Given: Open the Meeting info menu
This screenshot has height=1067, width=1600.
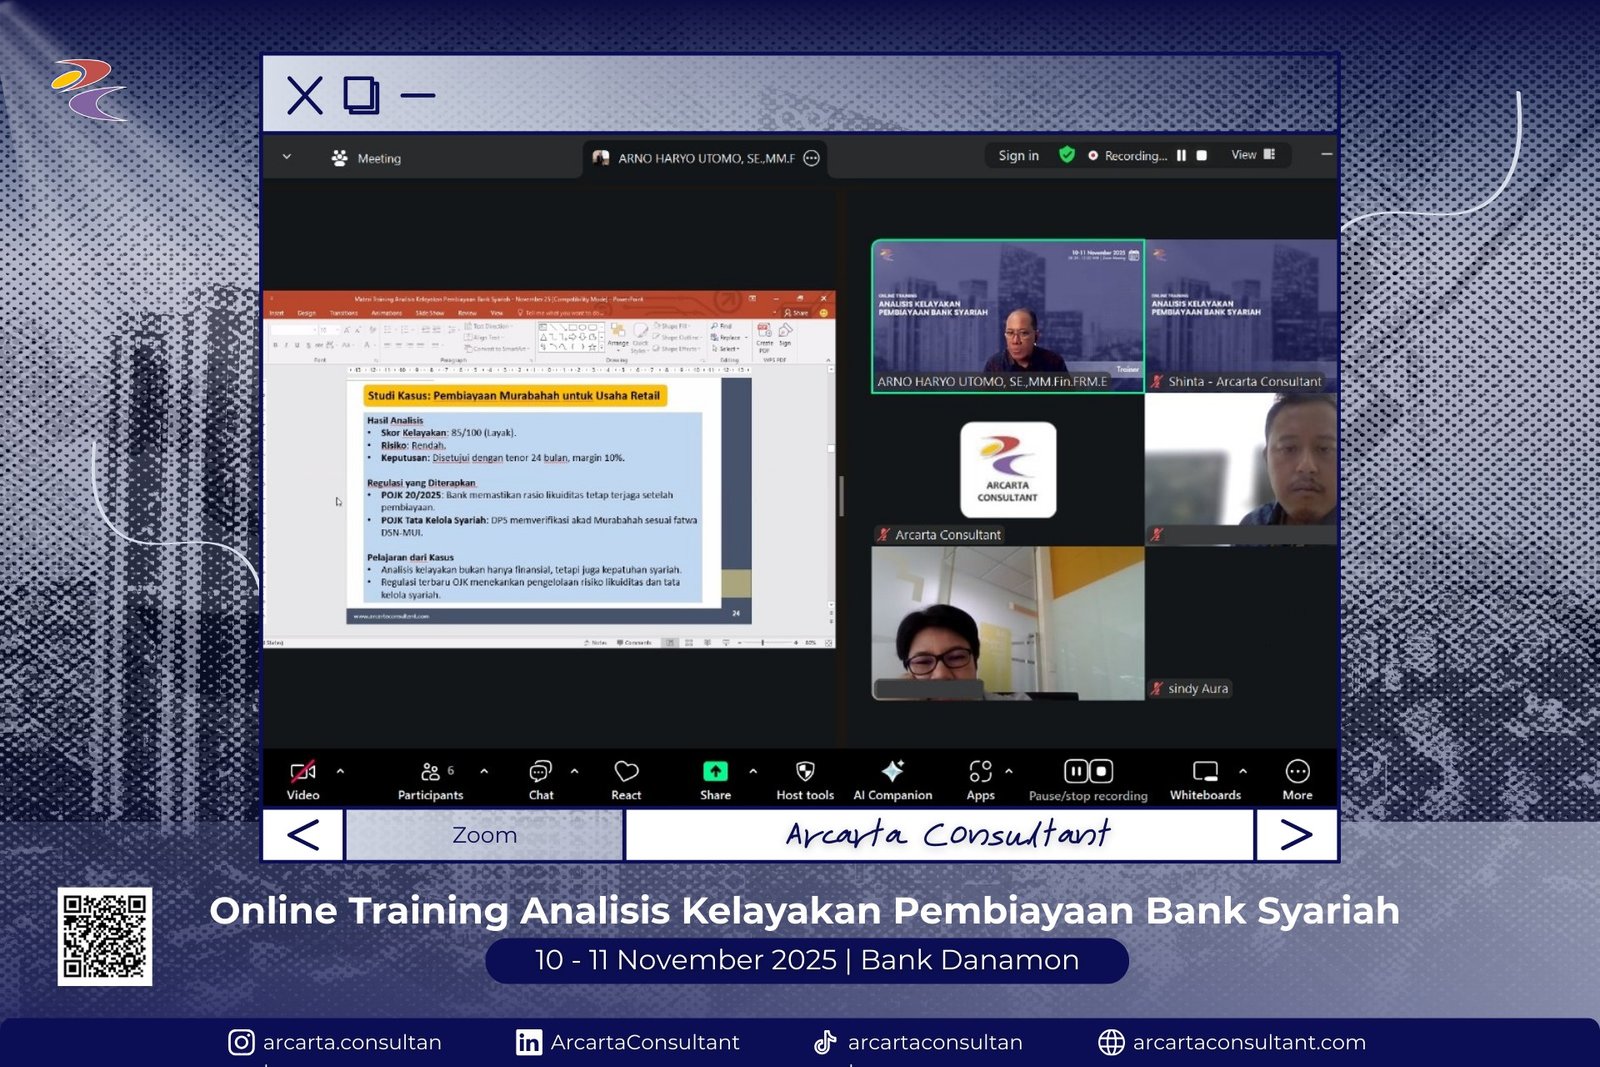Looking at the screenshot, I should [367, 158].
